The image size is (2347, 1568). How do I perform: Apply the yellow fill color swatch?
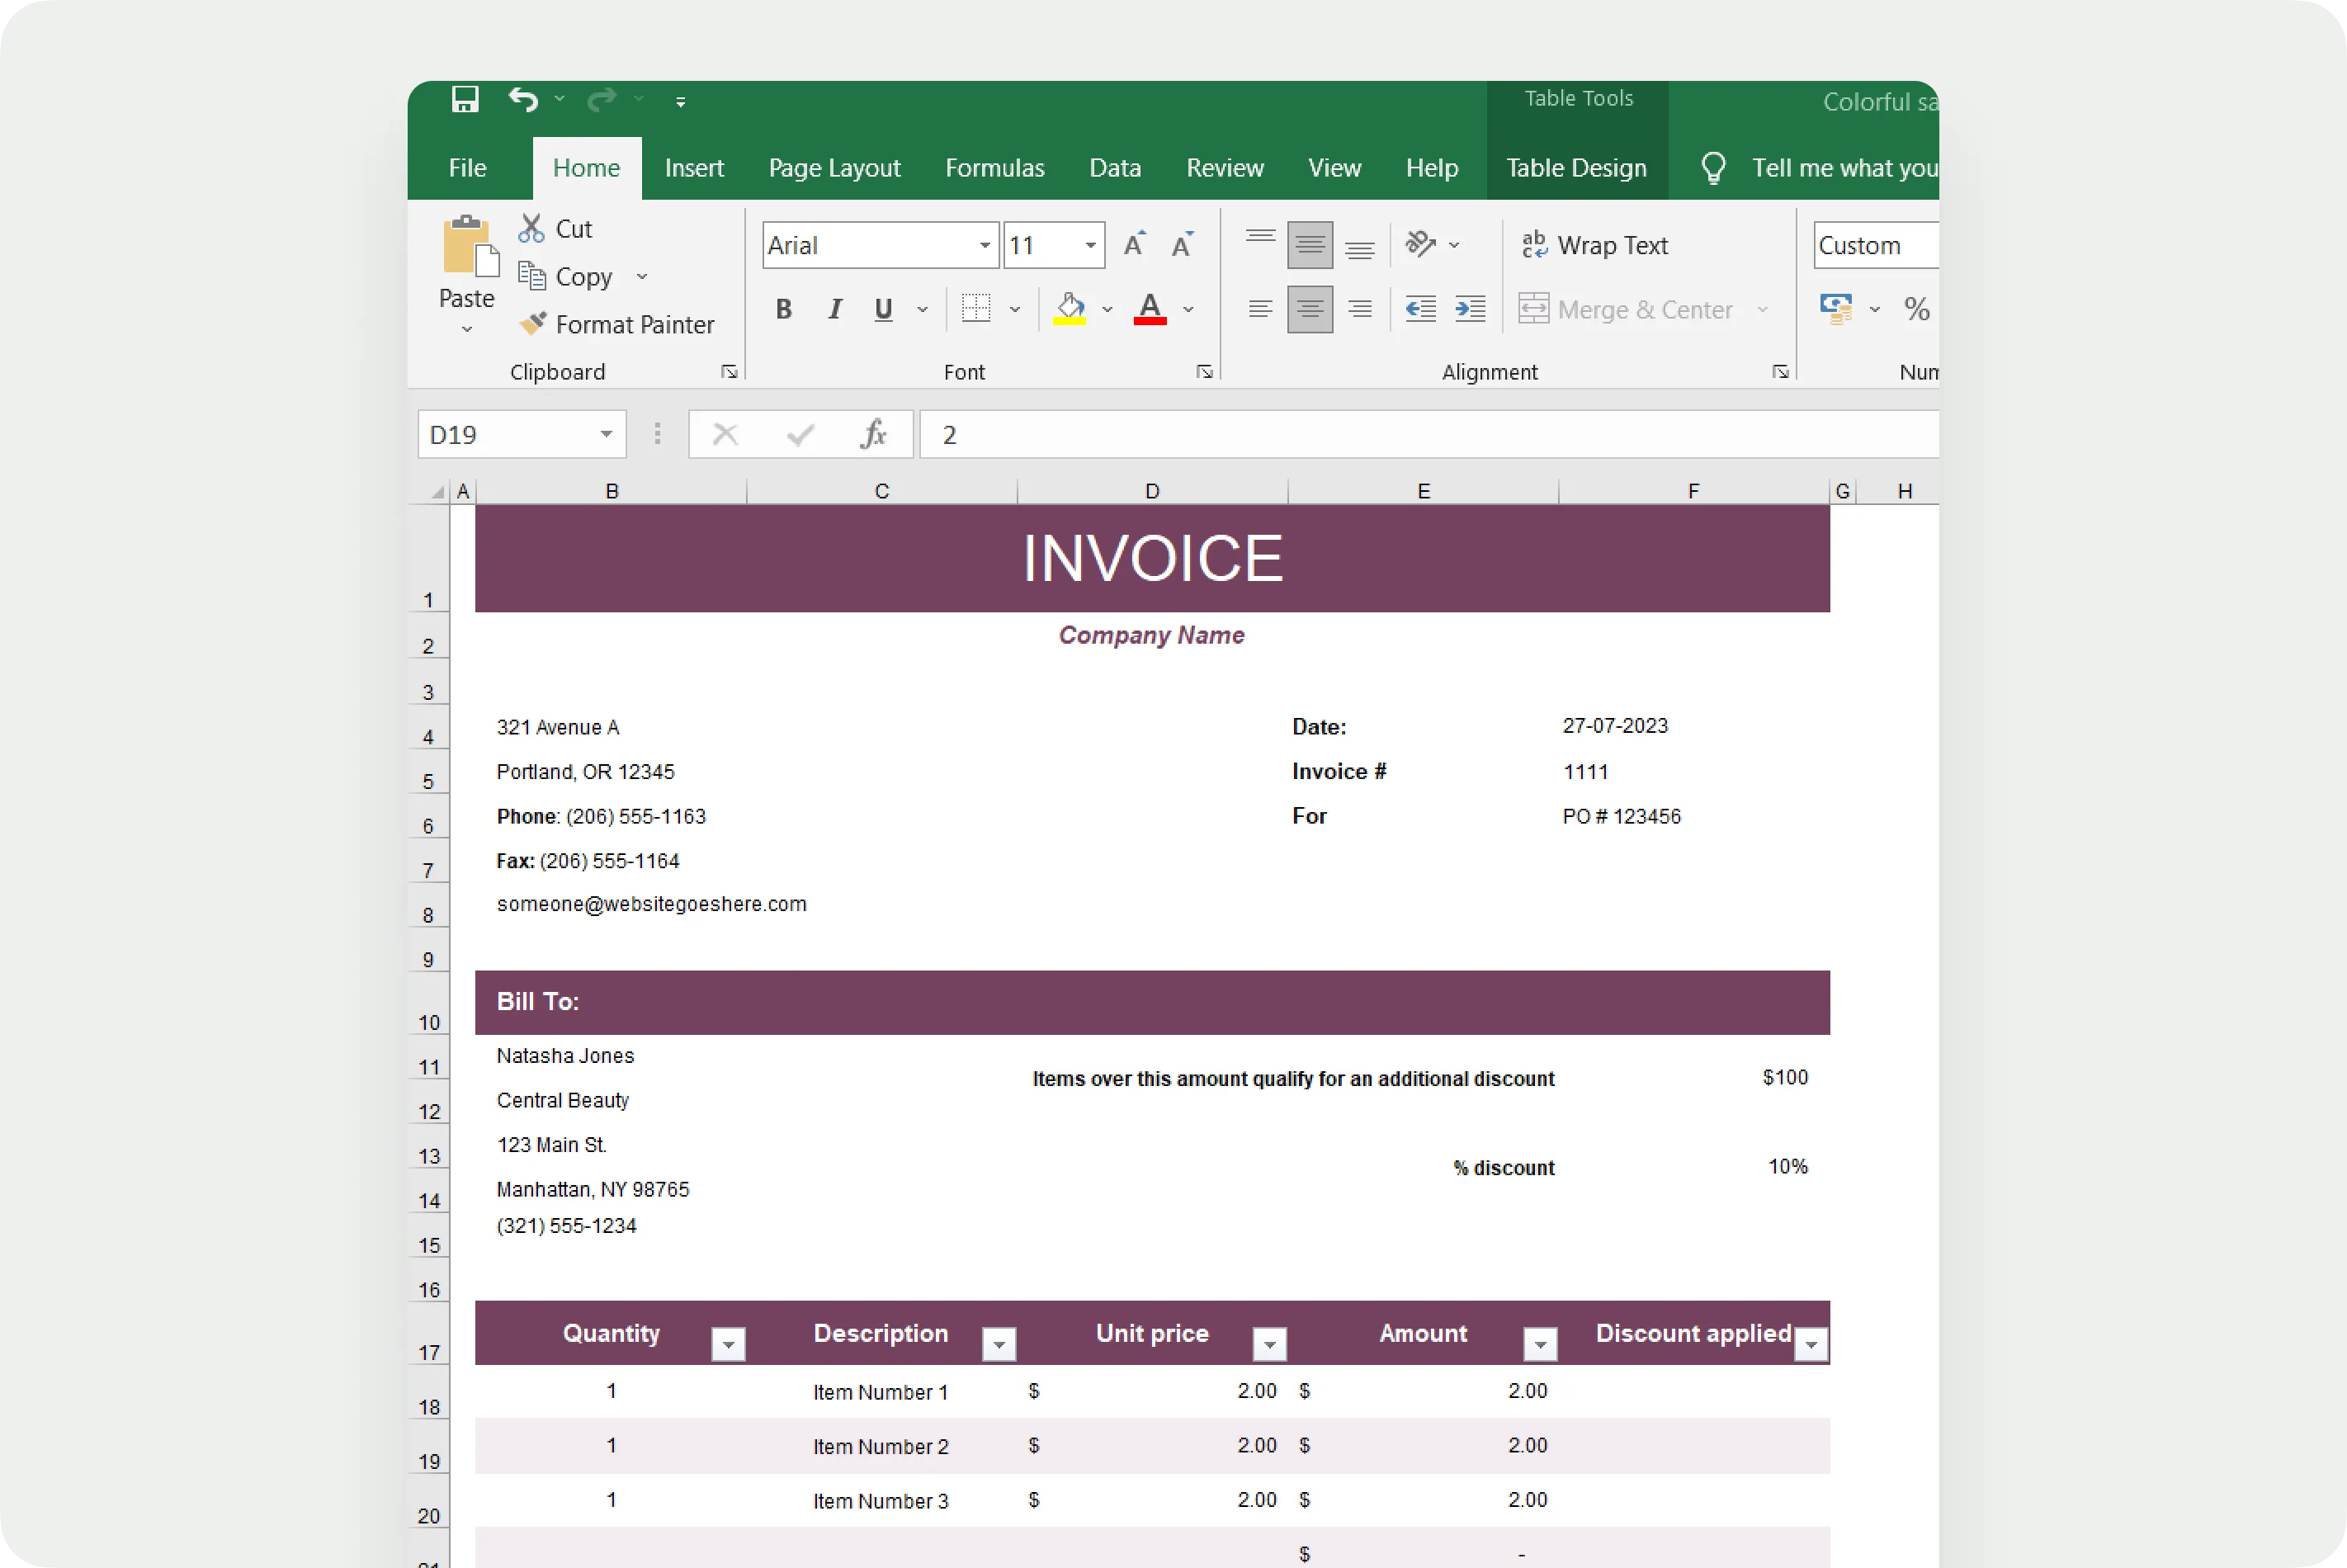tap(1069, 309)
